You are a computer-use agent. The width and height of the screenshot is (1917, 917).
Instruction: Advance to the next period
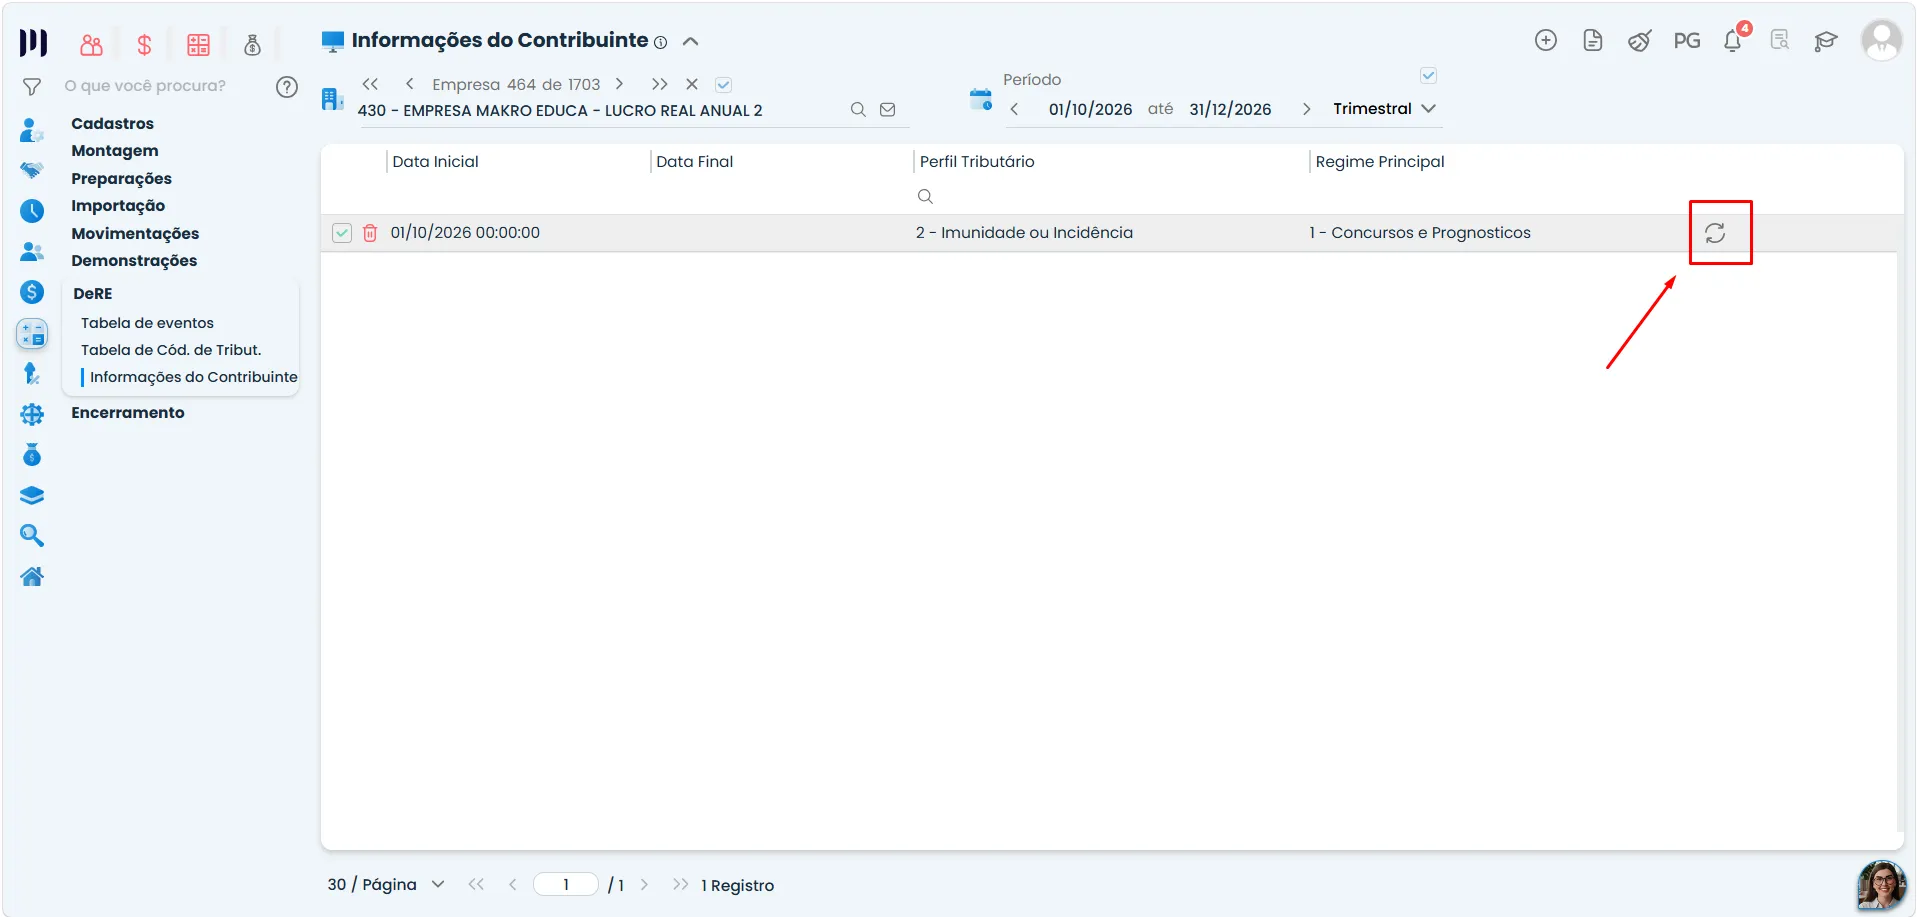1306,109
